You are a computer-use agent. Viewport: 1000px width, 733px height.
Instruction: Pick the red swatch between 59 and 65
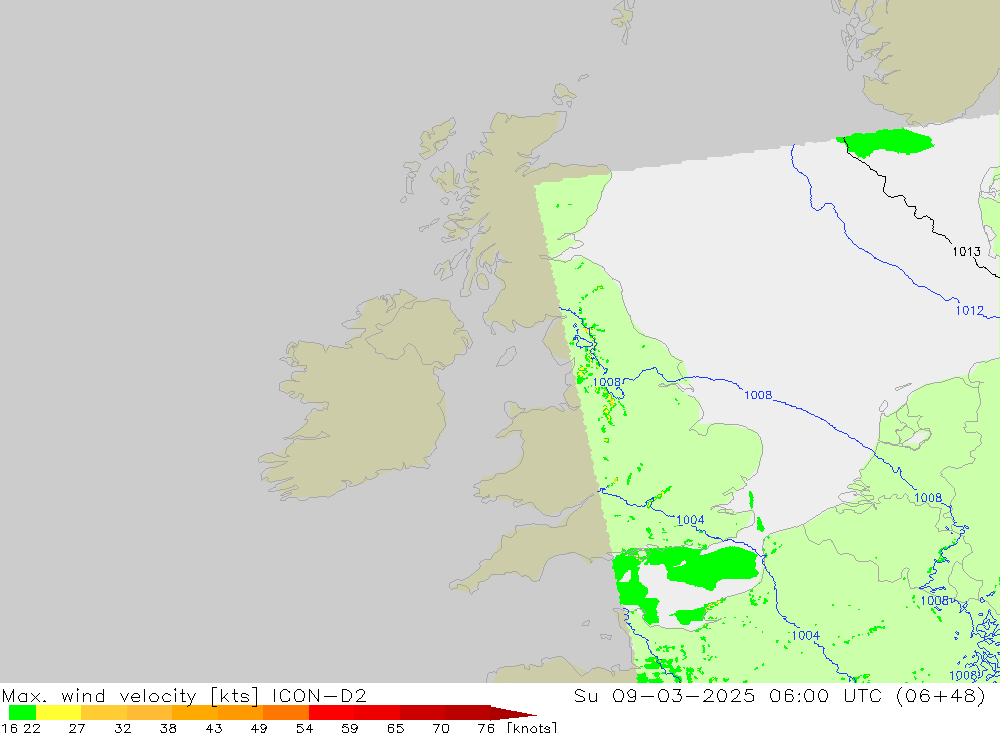tap(376, 713)
